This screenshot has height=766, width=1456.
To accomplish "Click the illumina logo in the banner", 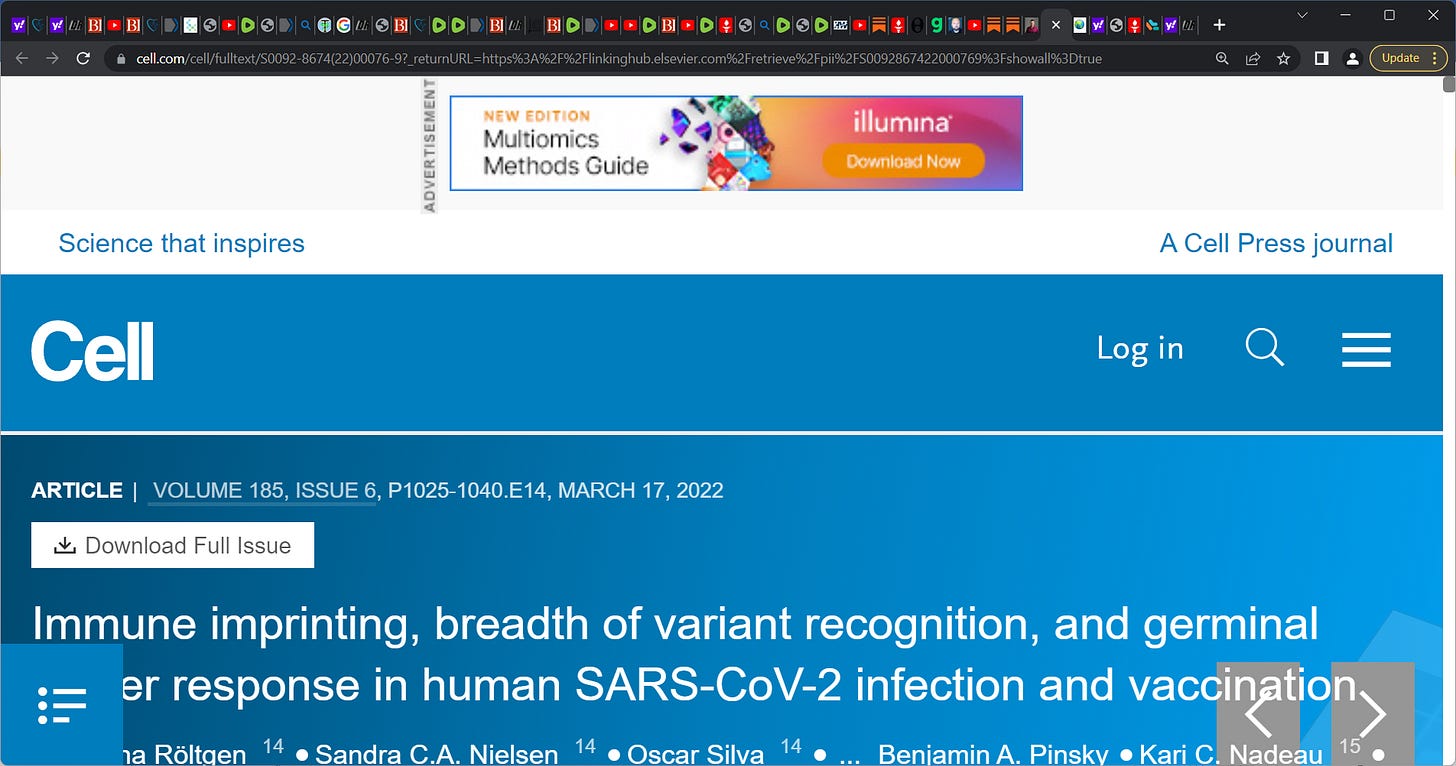I will (x=902, y=122).
